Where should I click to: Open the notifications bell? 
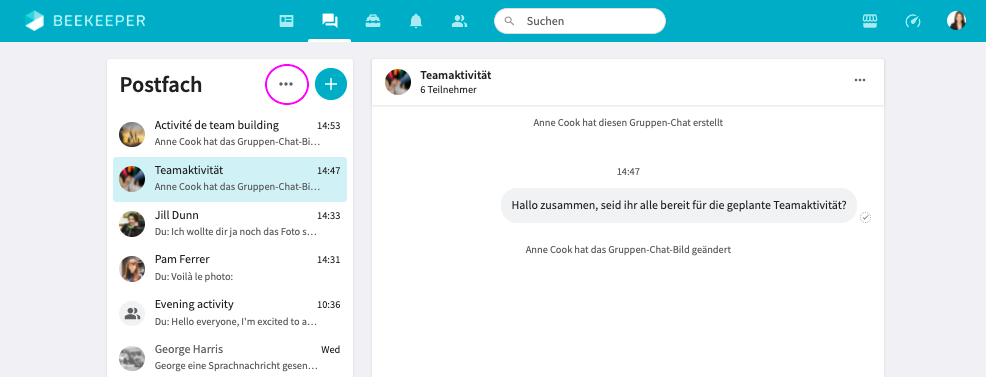click(x=416, y=21)
